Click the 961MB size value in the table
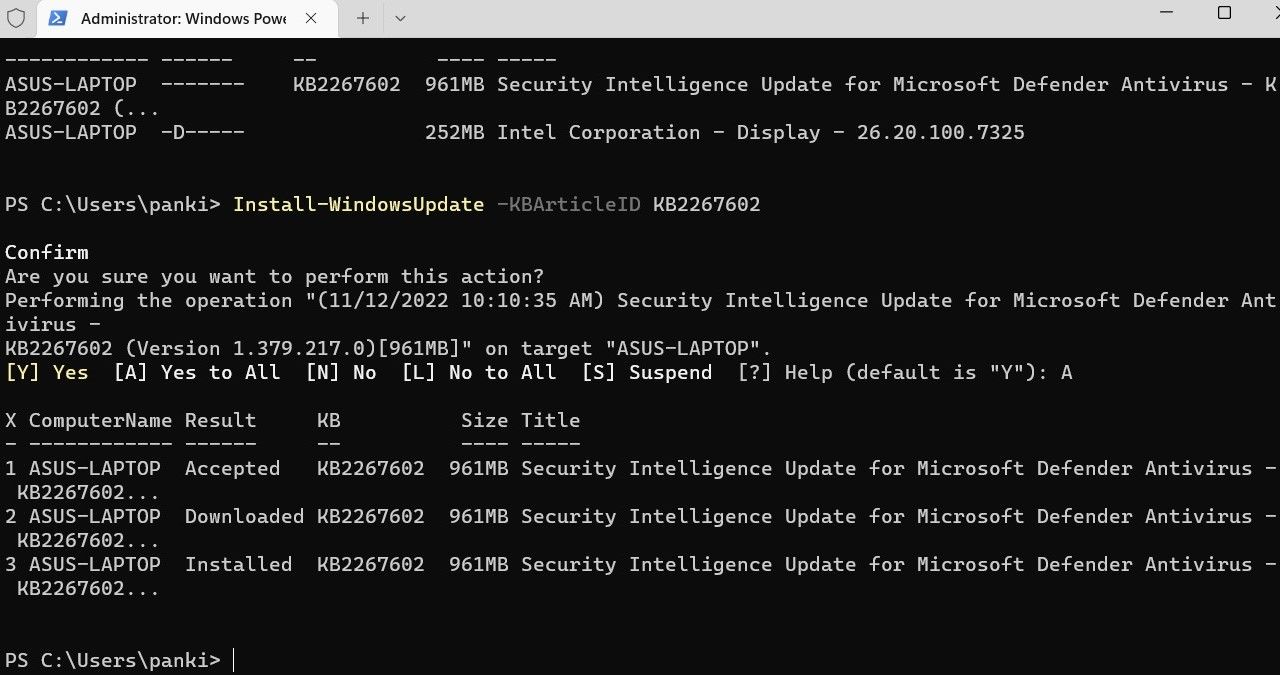 [x=478, y=468]
